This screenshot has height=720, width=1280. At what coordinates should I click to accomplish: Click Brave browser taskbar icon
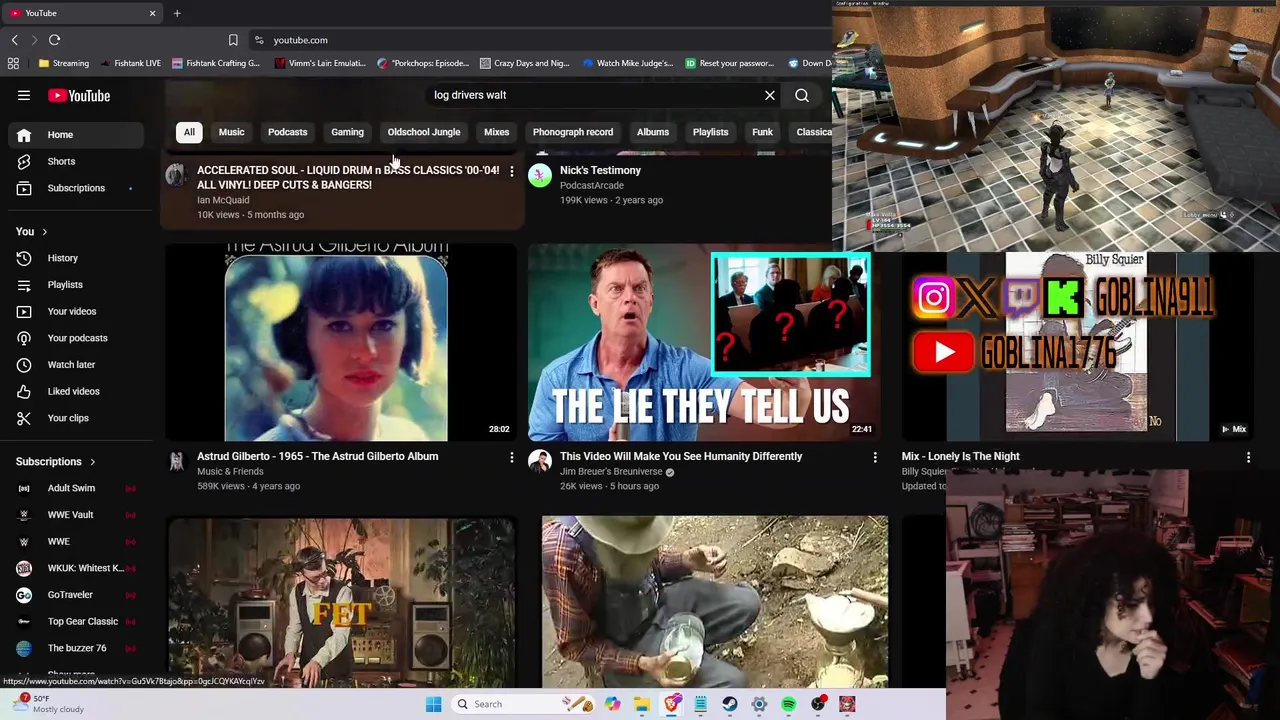tap(671, 704)
